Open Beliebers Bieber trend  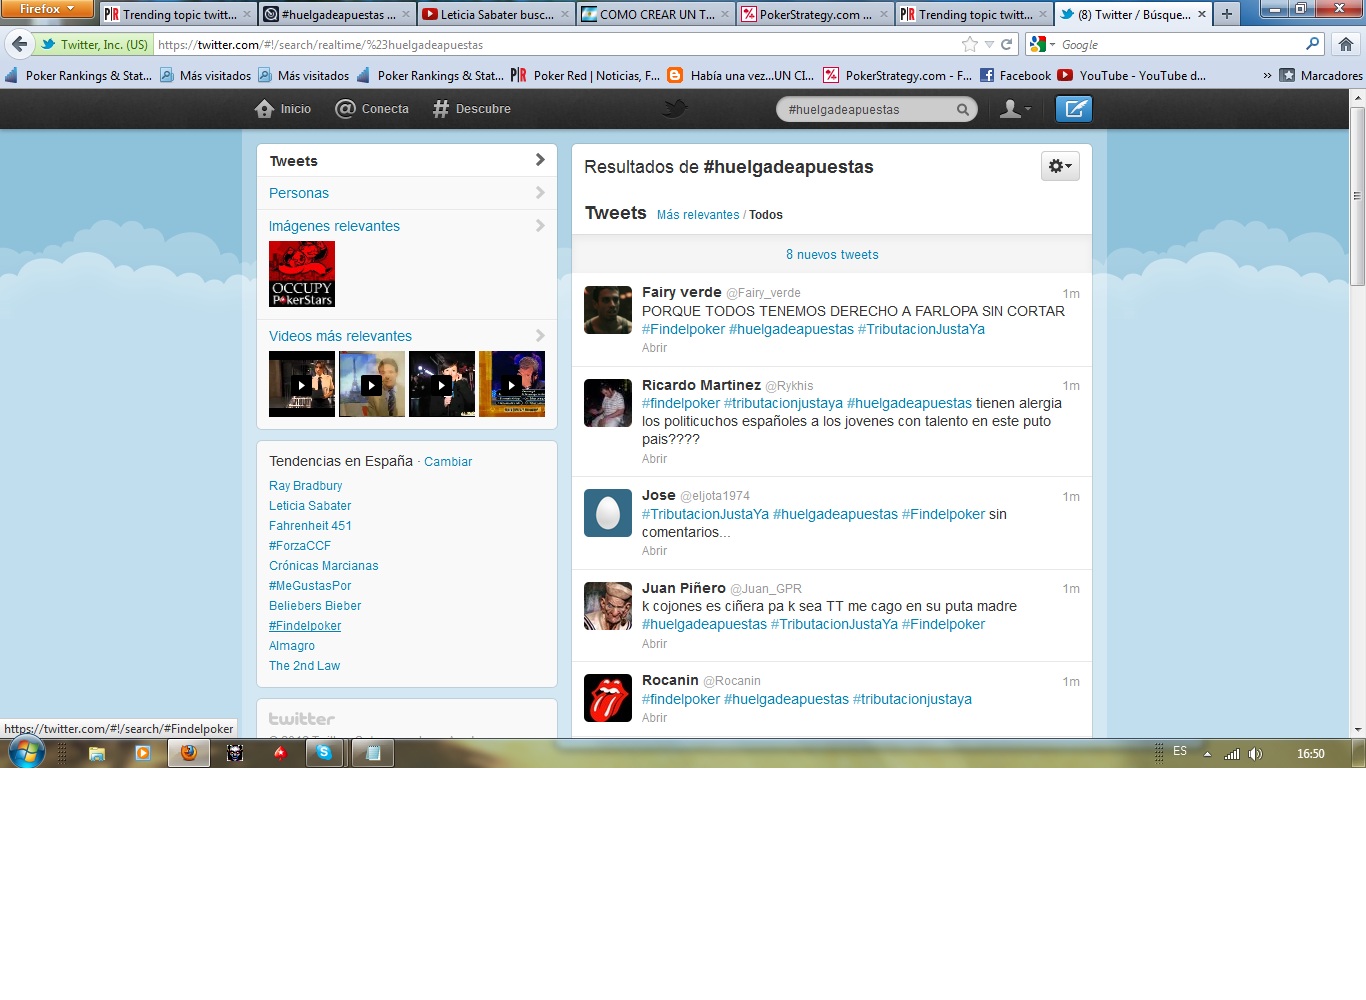click(x=315, y=606)
